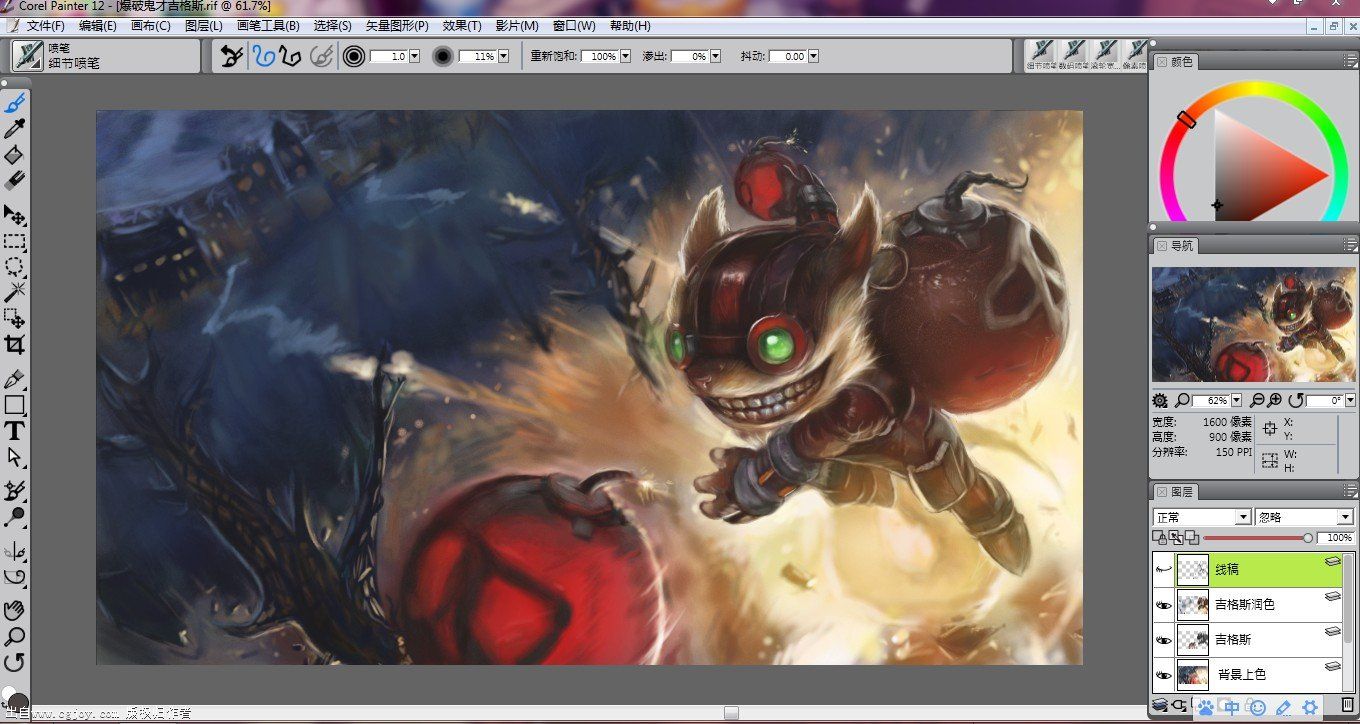This screenshot has height=724, width=1360.
Task: Choose the Paint Bucket tool
Action: [14, 155]
